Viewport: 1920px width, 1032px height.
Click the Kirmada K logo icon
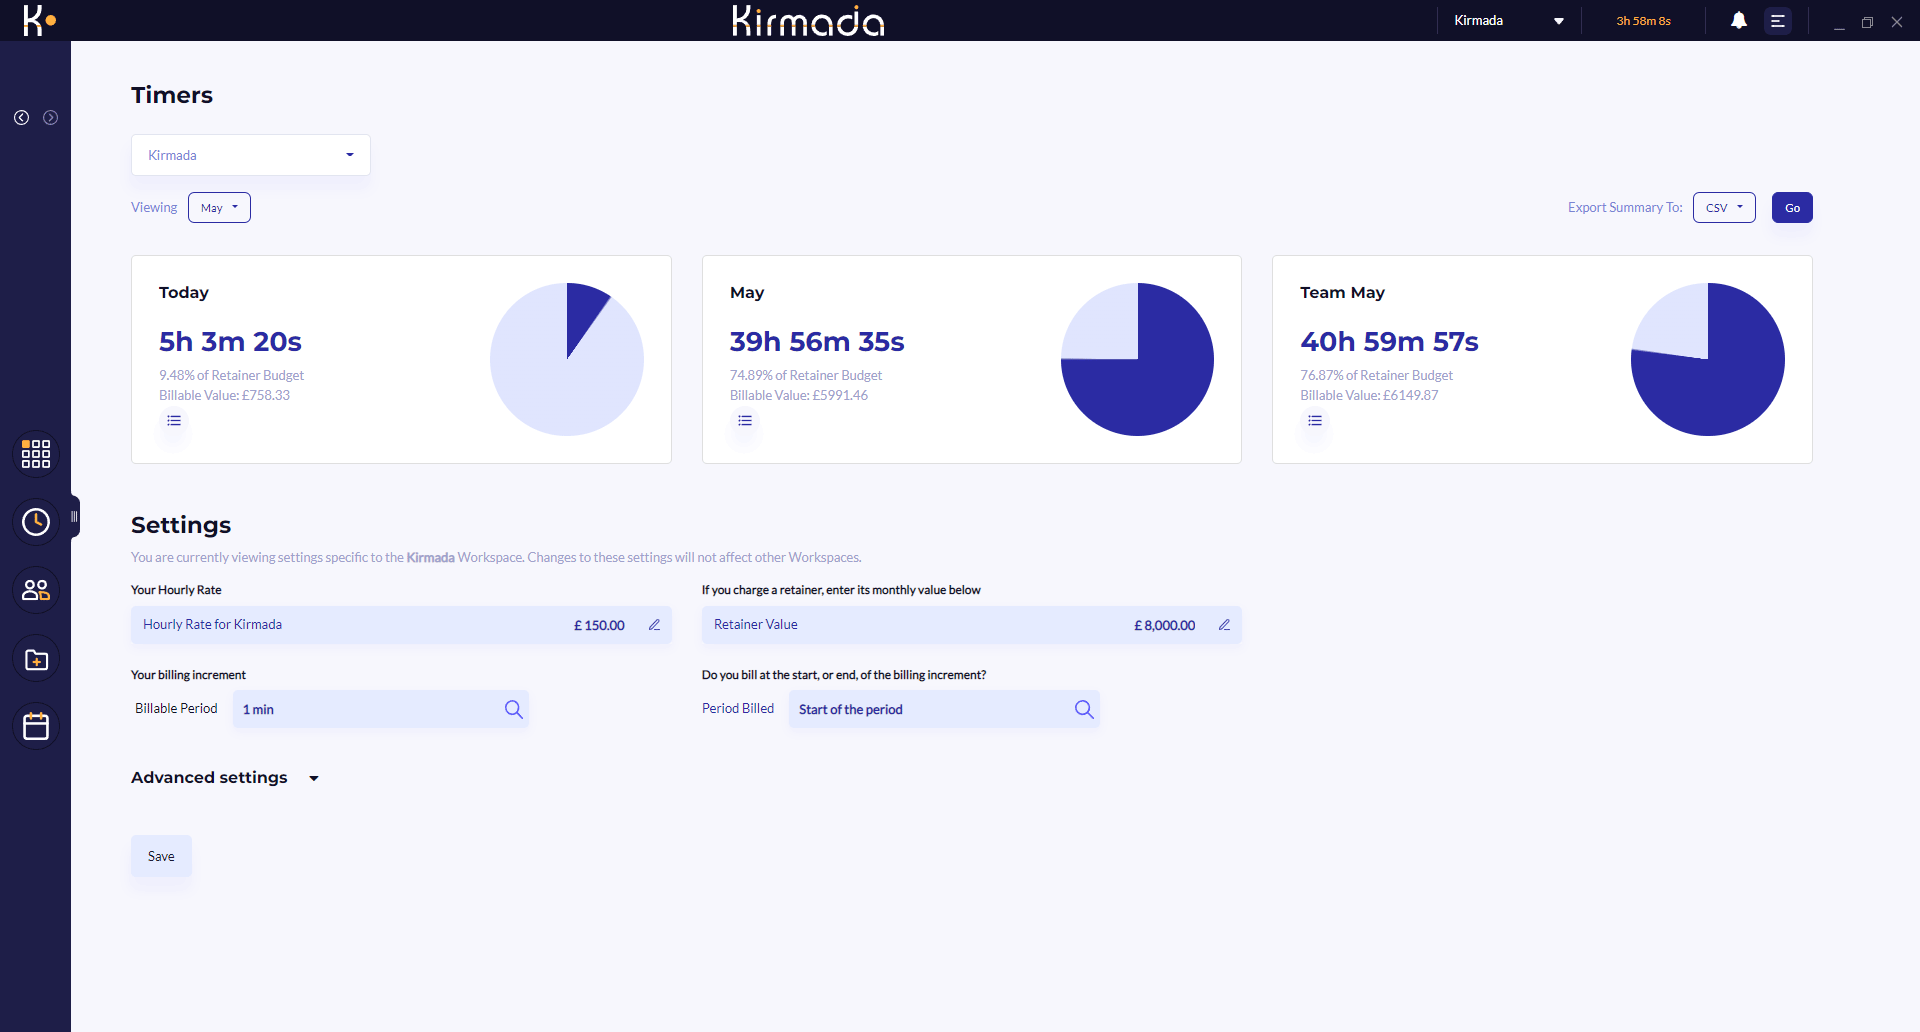pyautogui.click(x=39, y=20)
